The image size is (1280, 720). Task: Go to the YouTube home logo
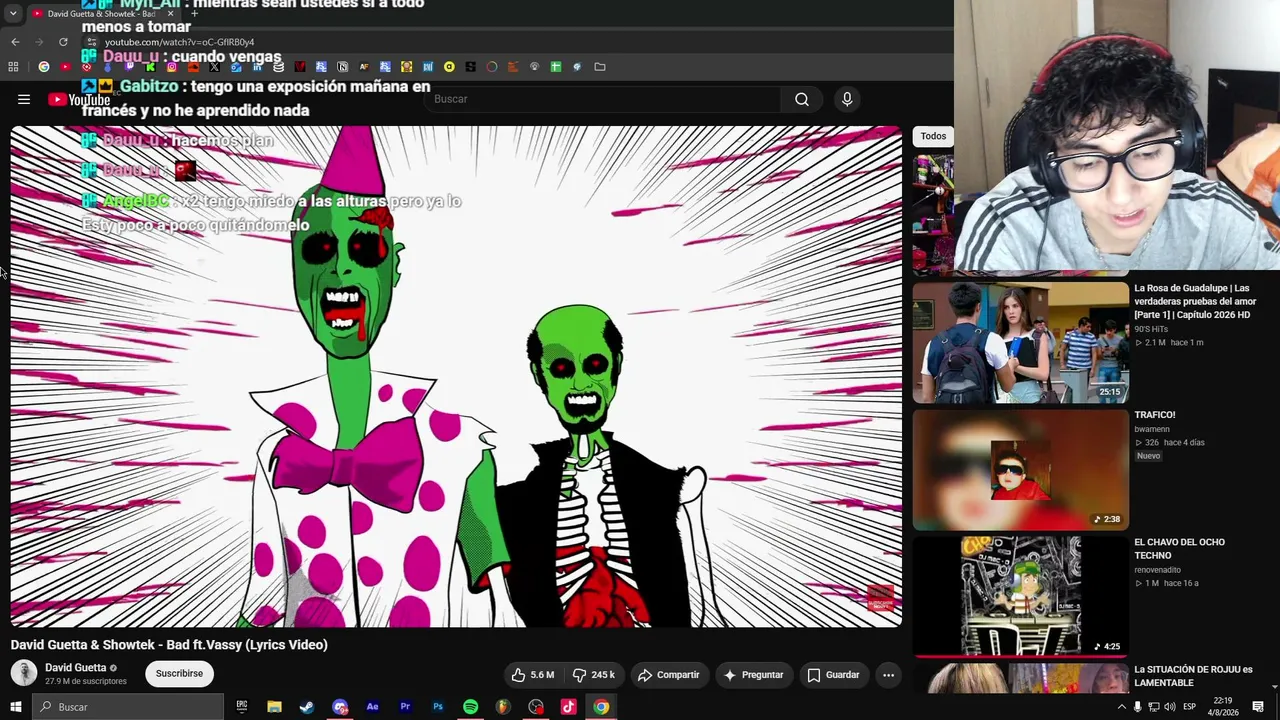tap(79, 99)
